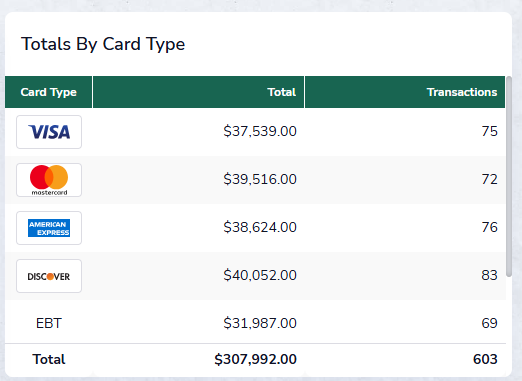This screenshot has height=381, width=522.
Task: Select the grand total $307,992.00
Action: click(x=255, y=359)
